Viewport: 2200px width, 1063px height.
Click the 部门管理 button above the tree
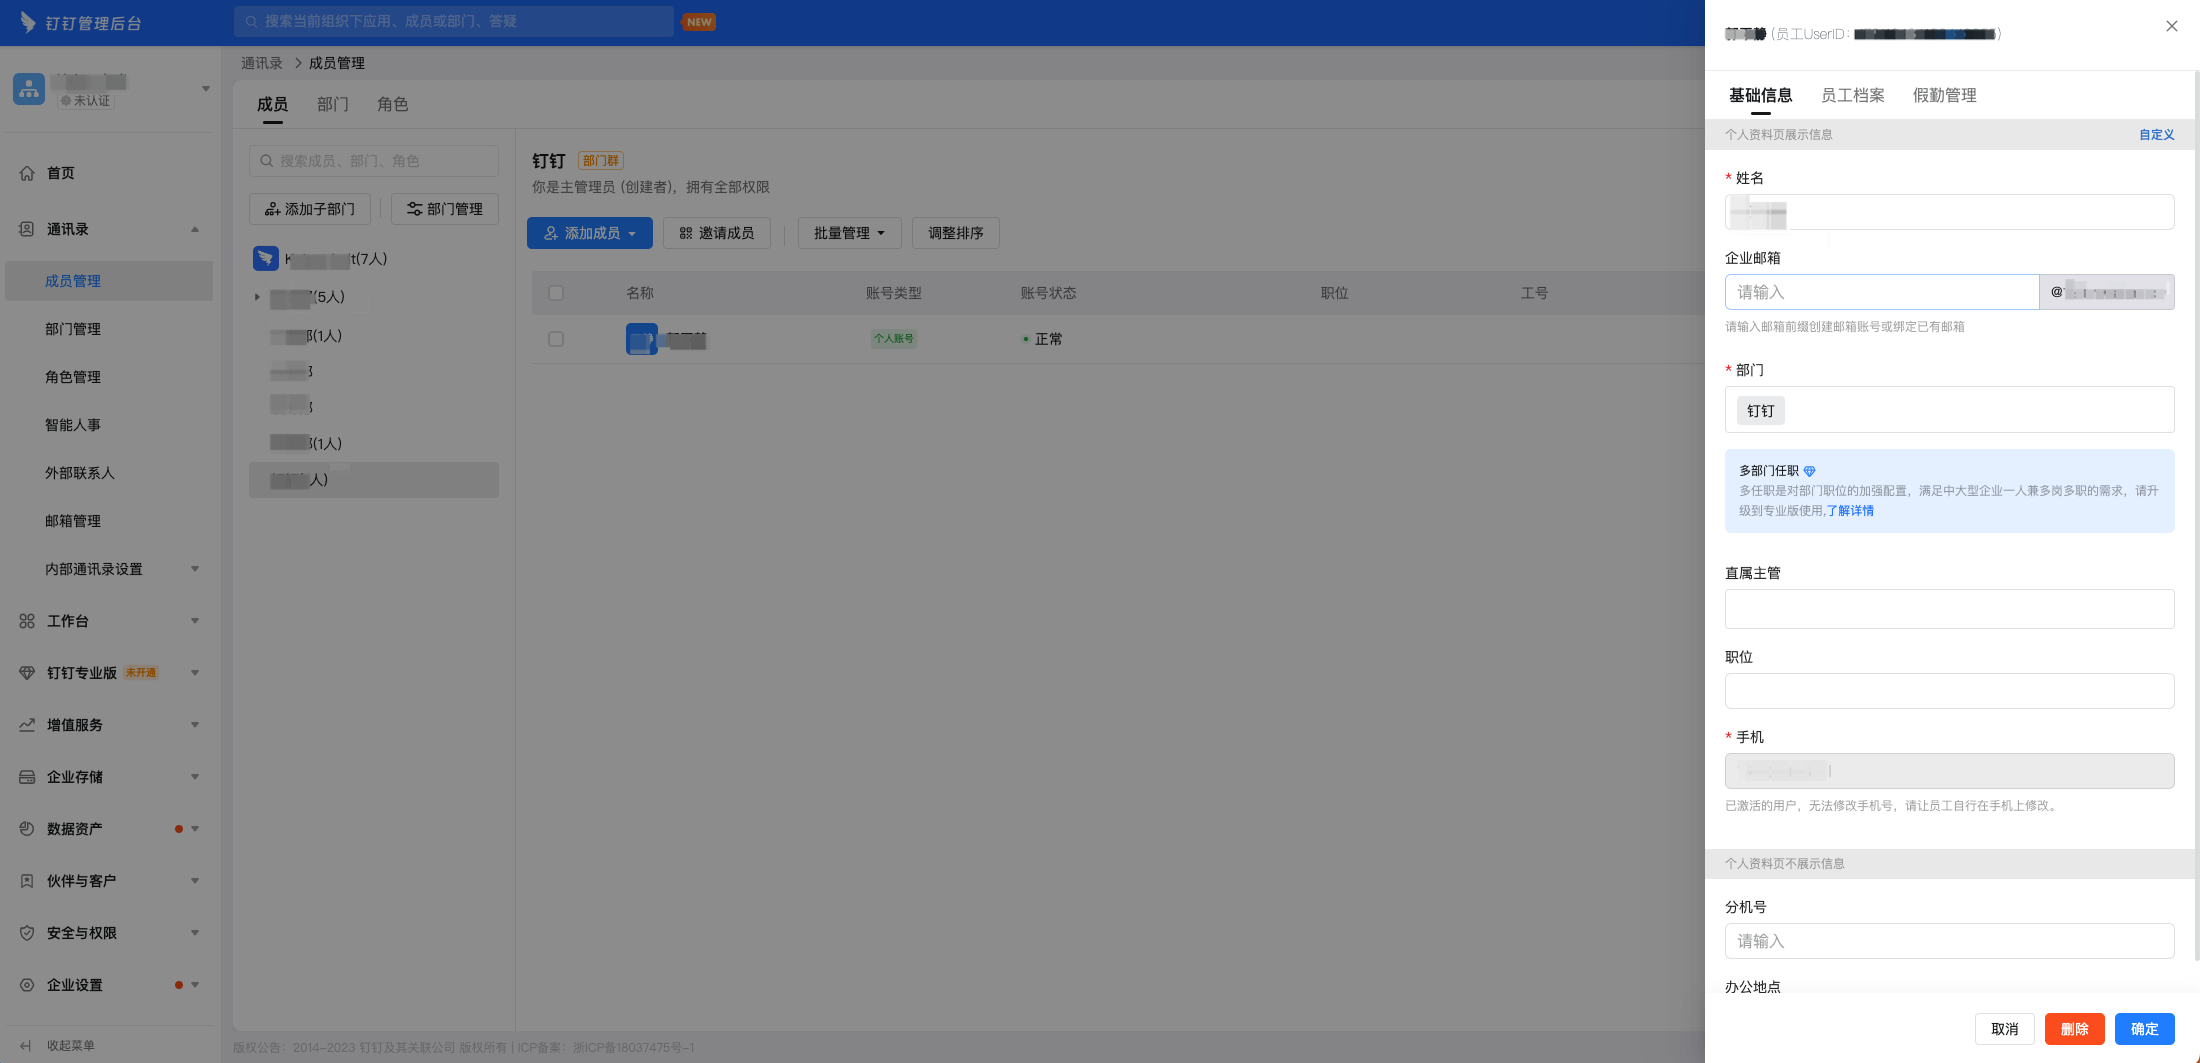445,209
